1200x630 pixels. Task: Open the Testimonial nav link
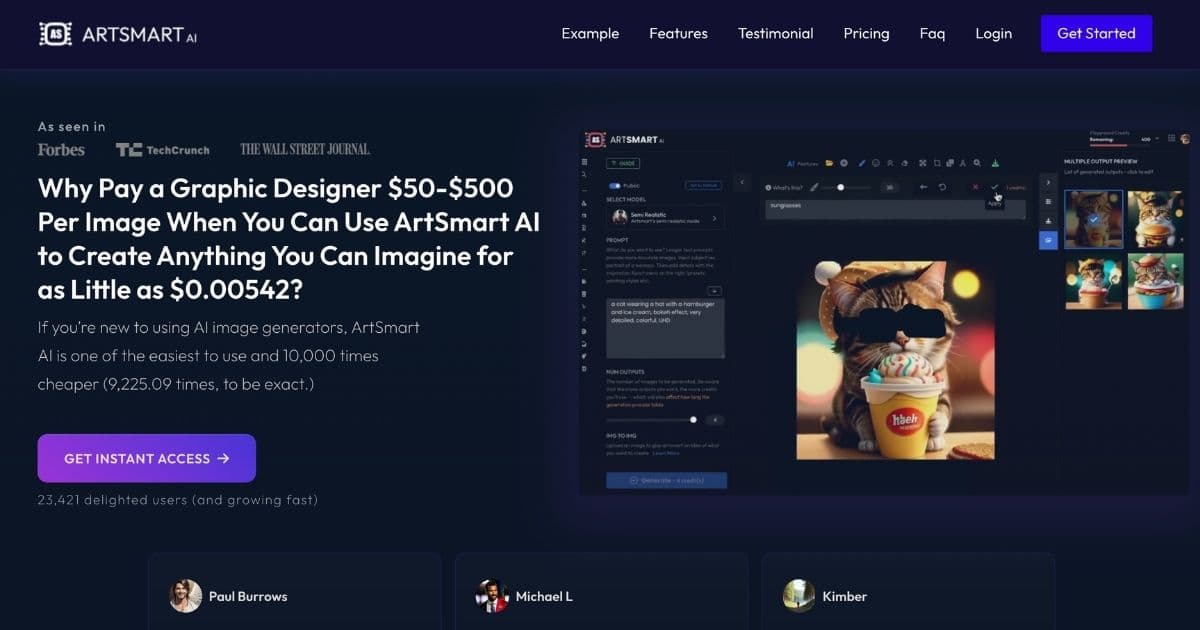point(776,33)
